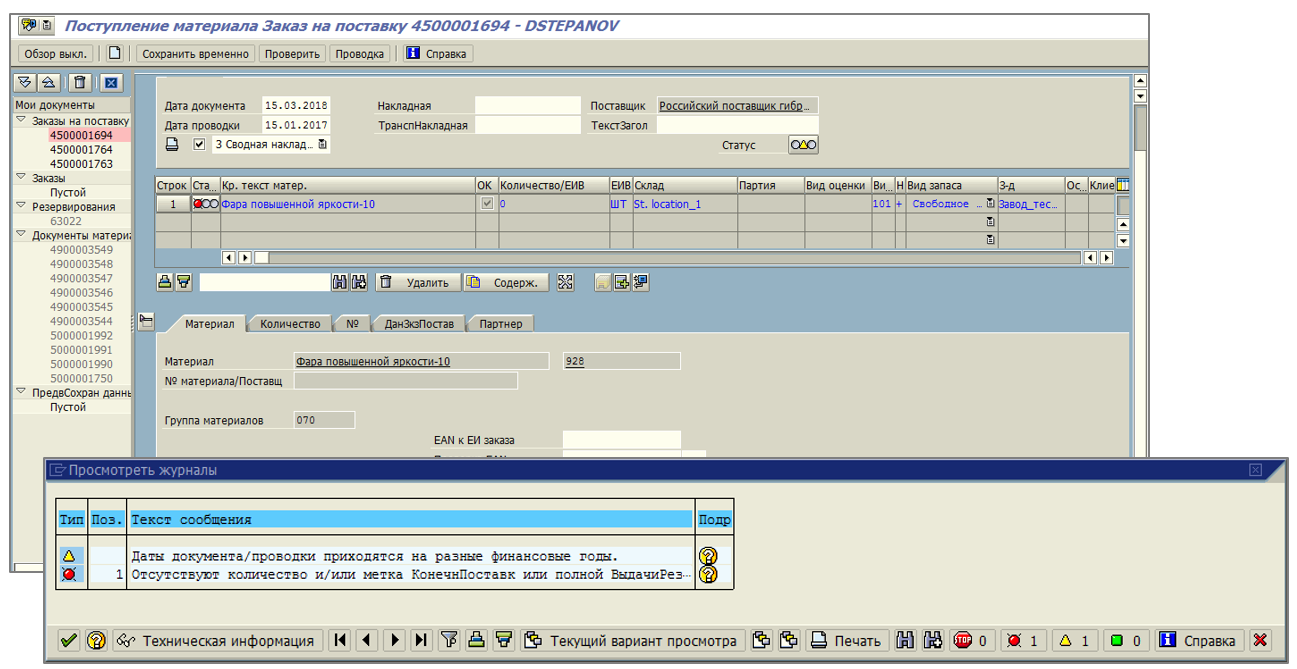The height and width of the screenshot is (669, 1297).
Task: Switch to the Партнер tab
Action: 500,323
